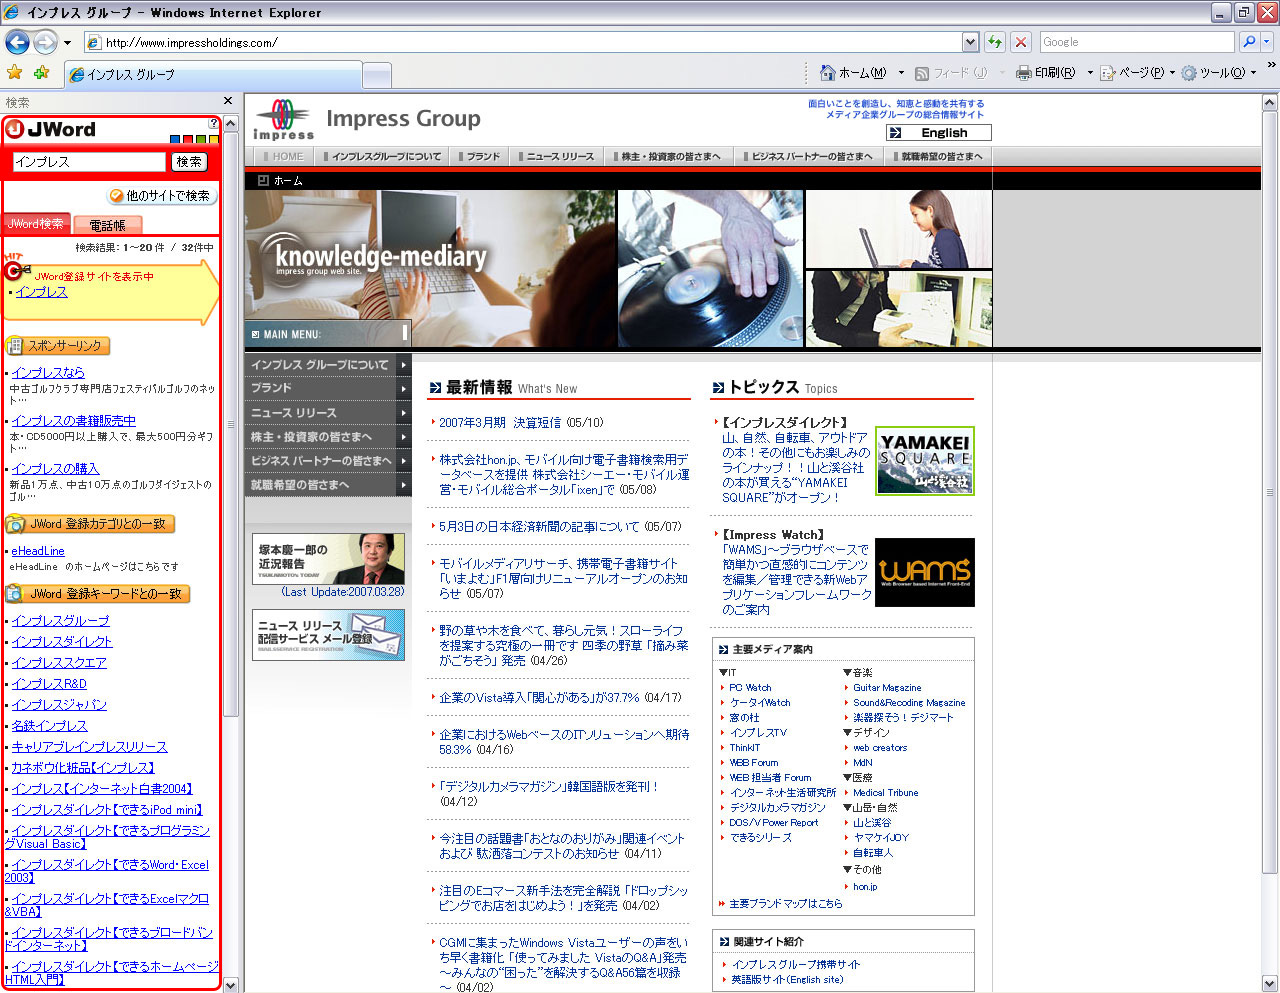This screenshot has width=1280, height=993.
Task: Open ThinkIT media link
Action: [744, 748]
